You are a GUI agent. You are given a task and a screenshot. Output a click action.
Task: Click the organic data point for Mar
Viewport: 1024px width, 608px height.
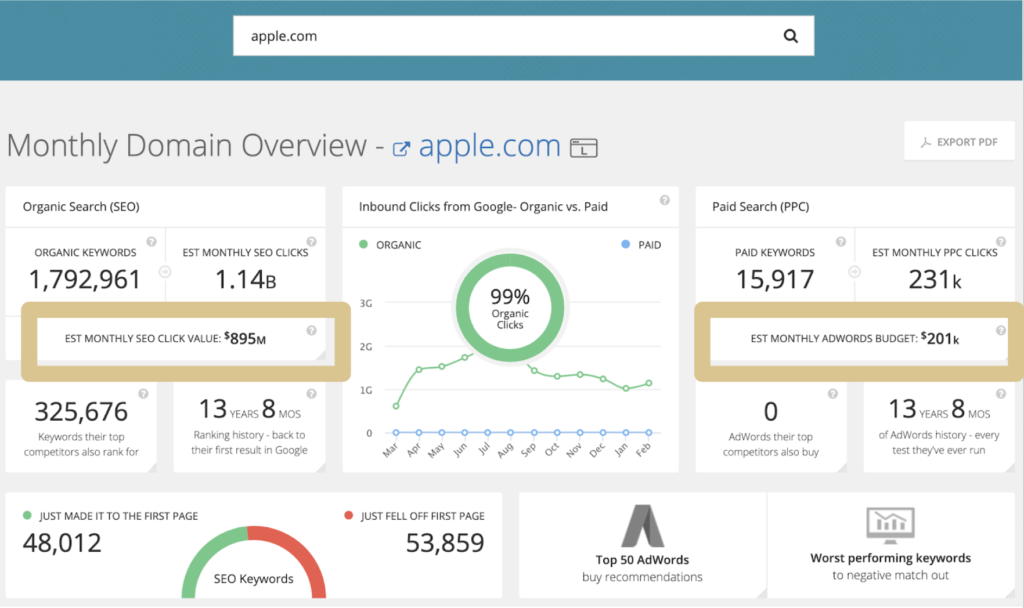[x=396, y=406]
